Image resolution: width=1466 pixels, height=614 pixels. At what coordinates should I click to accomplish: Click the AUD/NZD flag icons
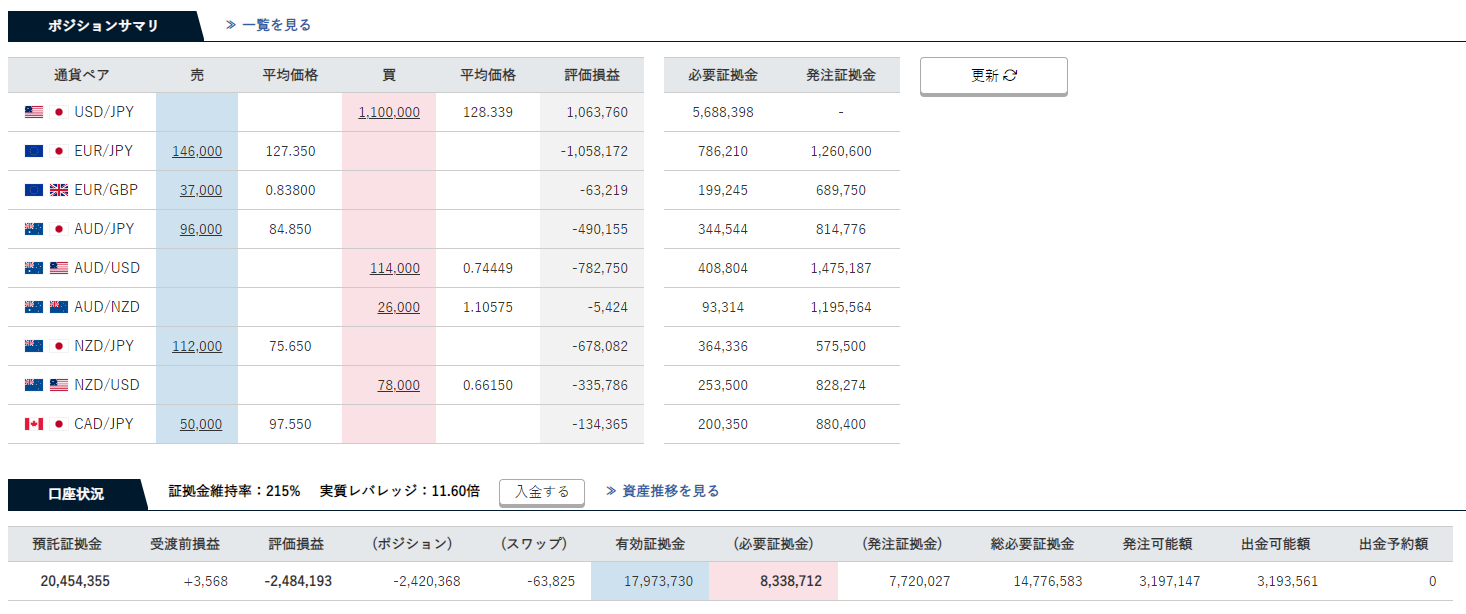click(x=46, y=307)
